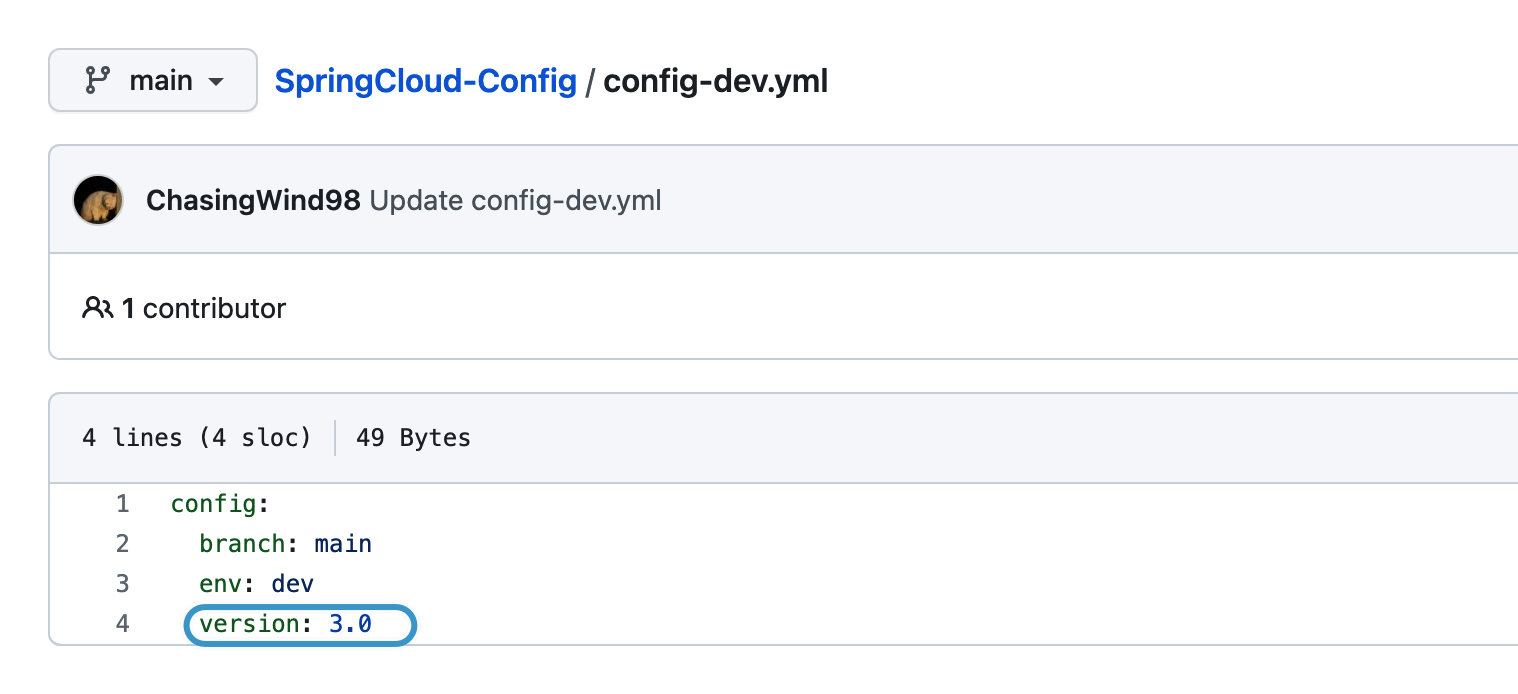This screenshot has height=694, width=1518.
Task: Open the ChasingWind98 avatar image
Action: tap(98, 200)
